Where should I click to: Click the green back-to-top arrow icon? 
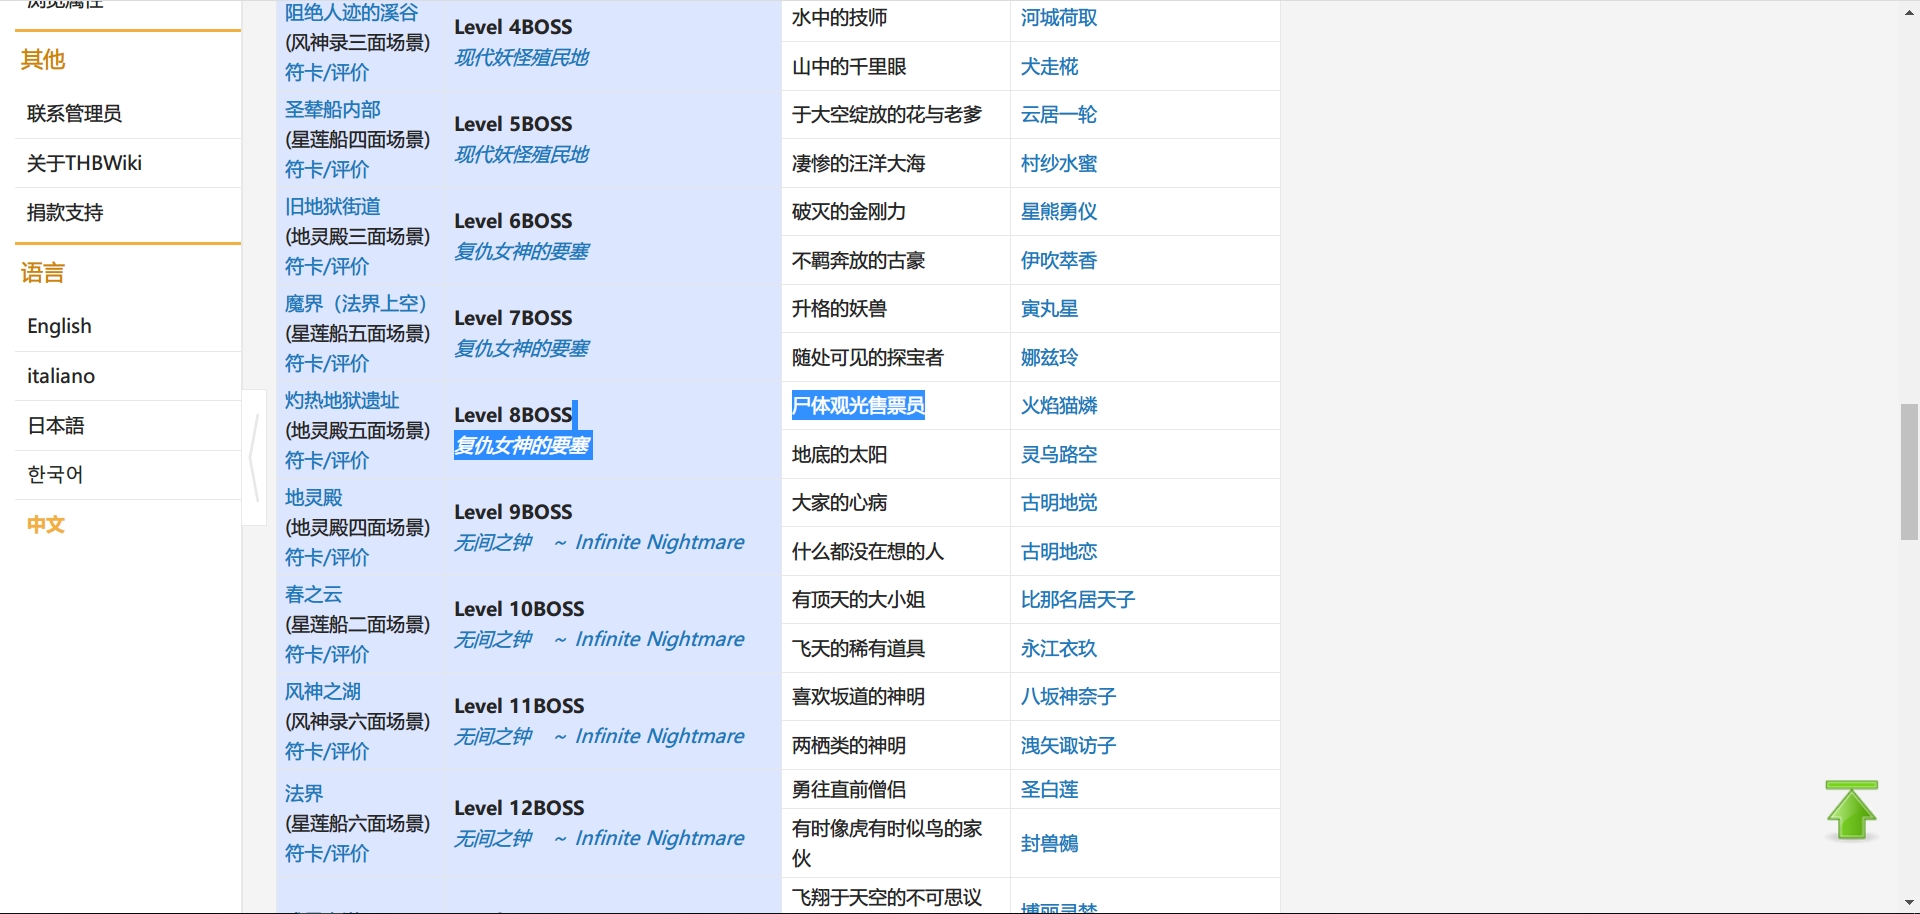pyautogui.click(x=1851, y=810)
